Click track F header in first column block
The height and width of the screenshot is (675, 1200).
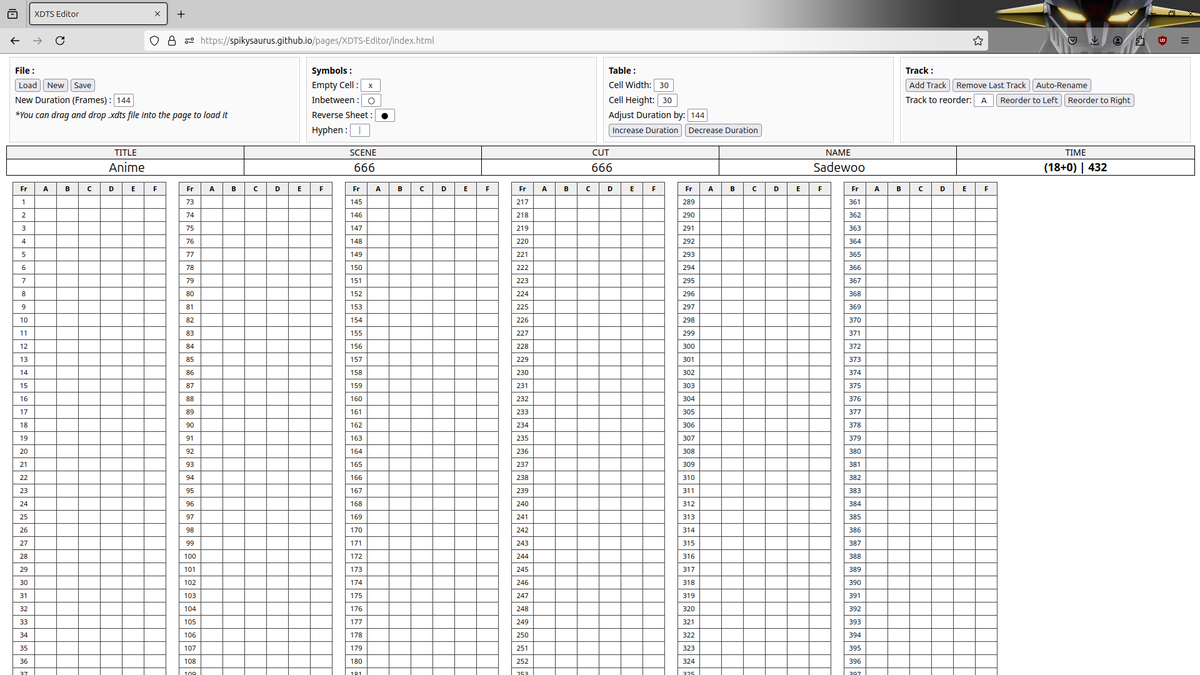coord(154,188)
